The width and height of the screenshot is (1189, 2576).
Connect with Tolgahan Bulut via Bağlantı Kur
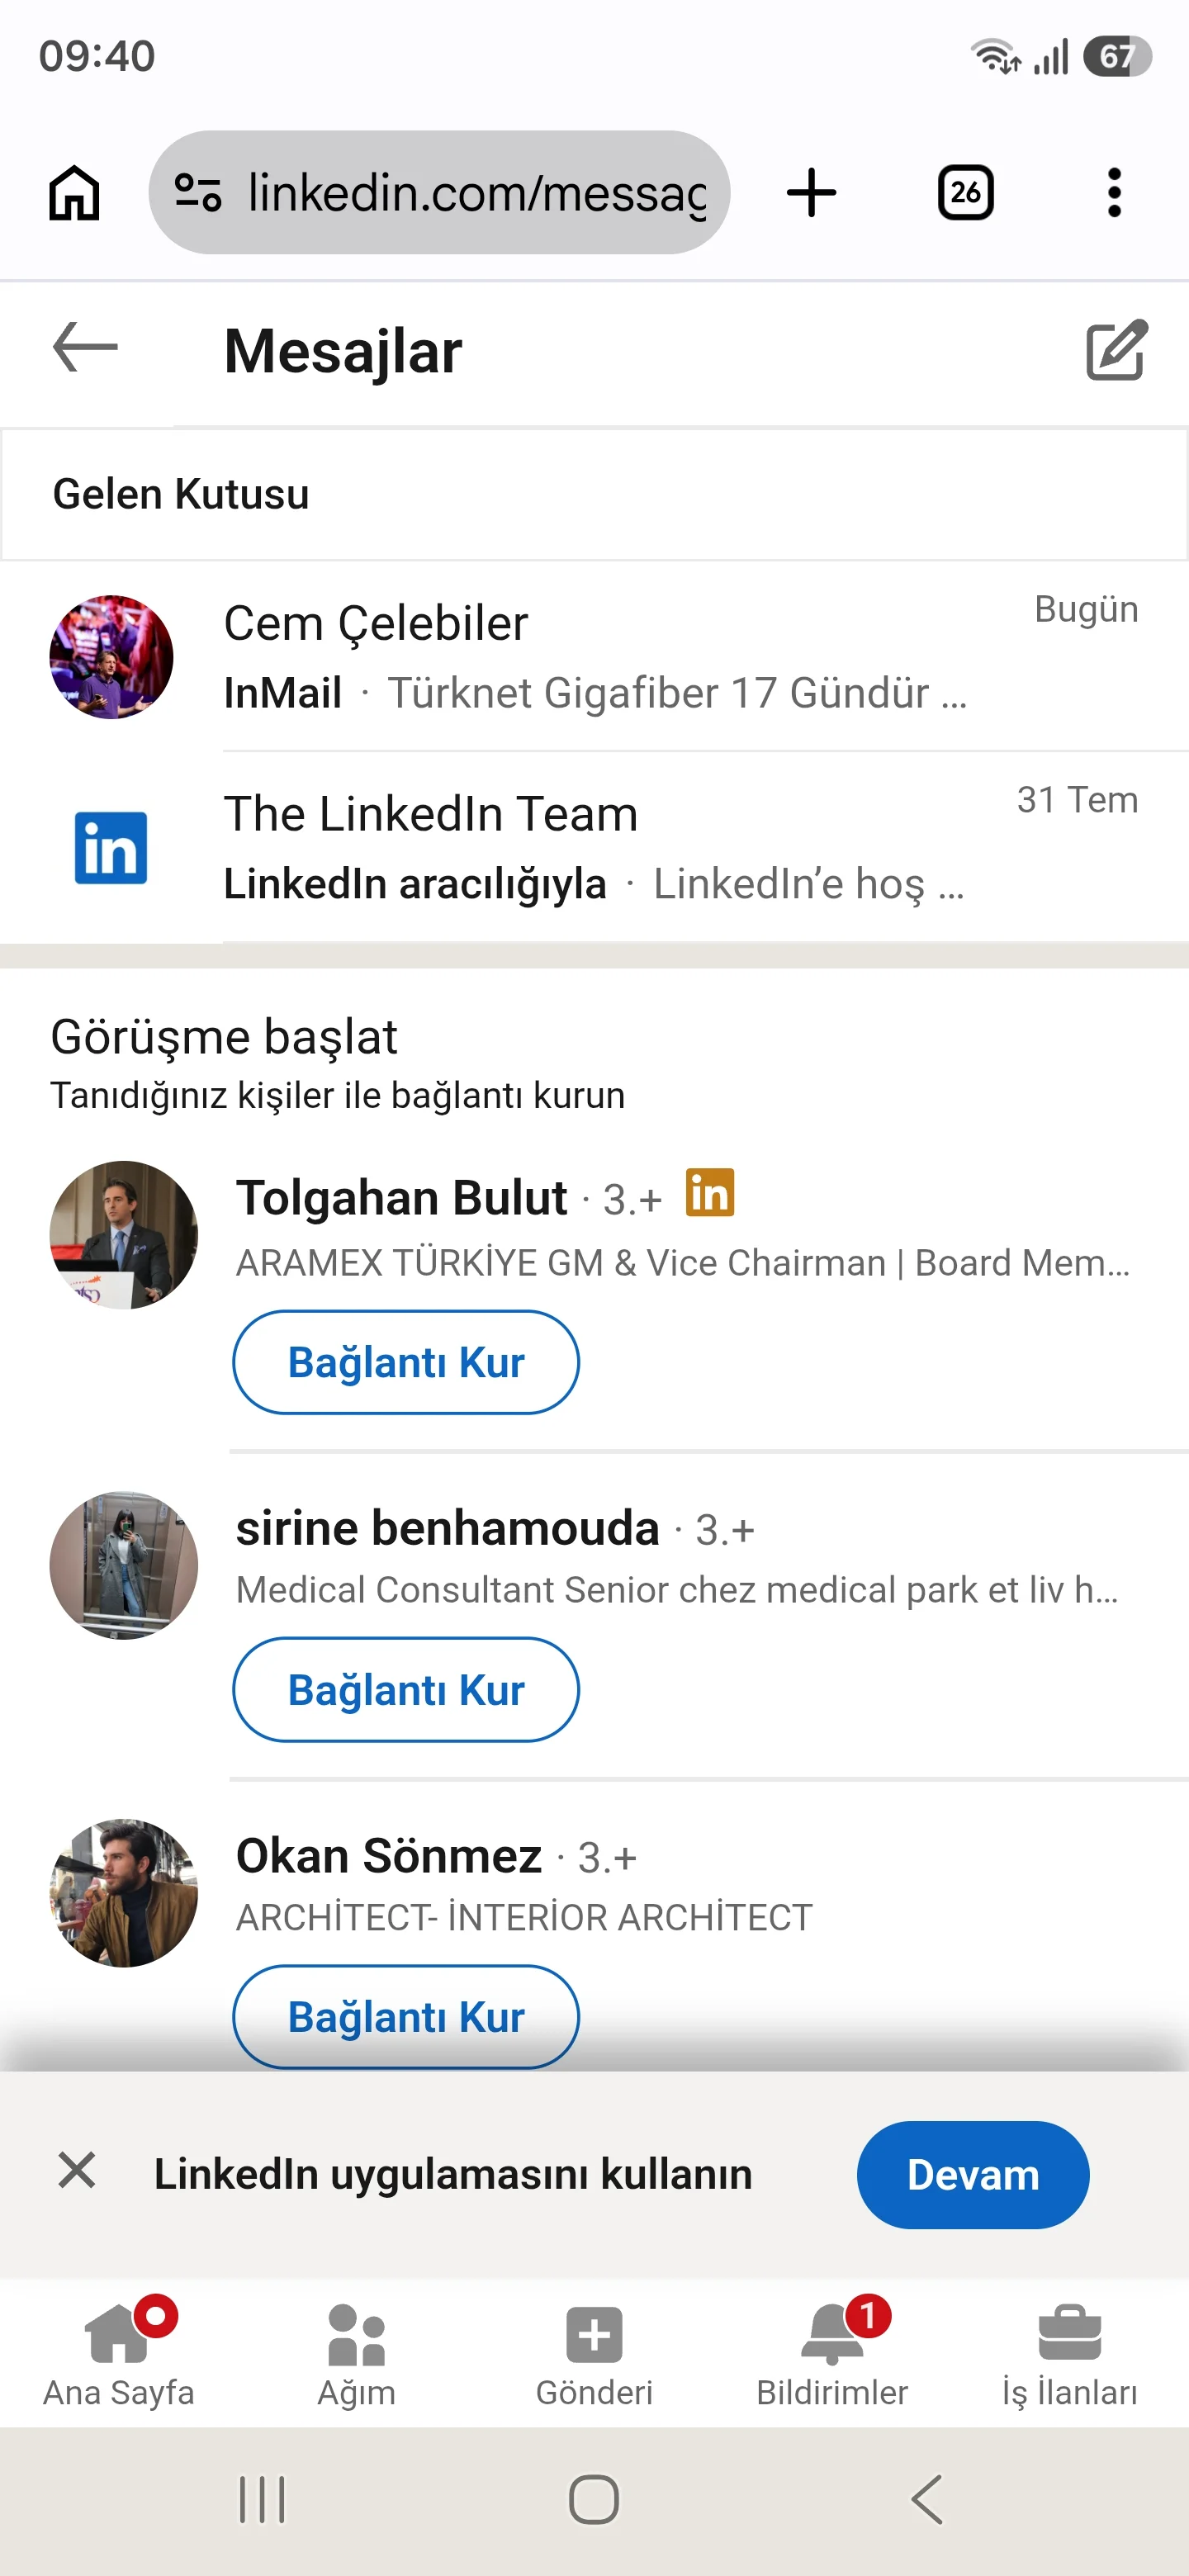pyautogui.click(x=406, y=1362)
